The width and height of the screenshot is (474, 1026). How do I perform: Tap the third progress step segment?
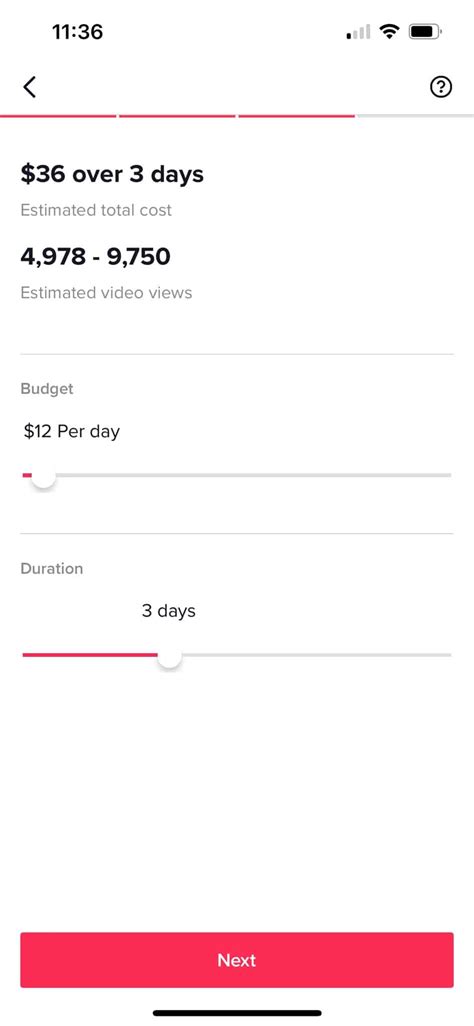(x=297, y=116)
